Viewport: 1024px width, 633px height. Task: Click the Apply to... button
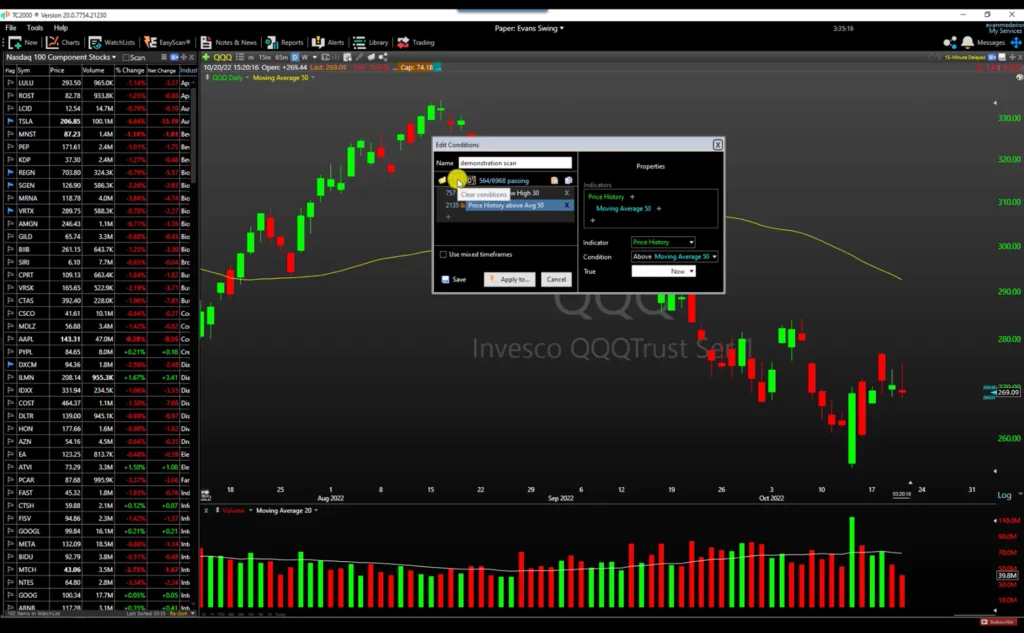pos(511,280)
